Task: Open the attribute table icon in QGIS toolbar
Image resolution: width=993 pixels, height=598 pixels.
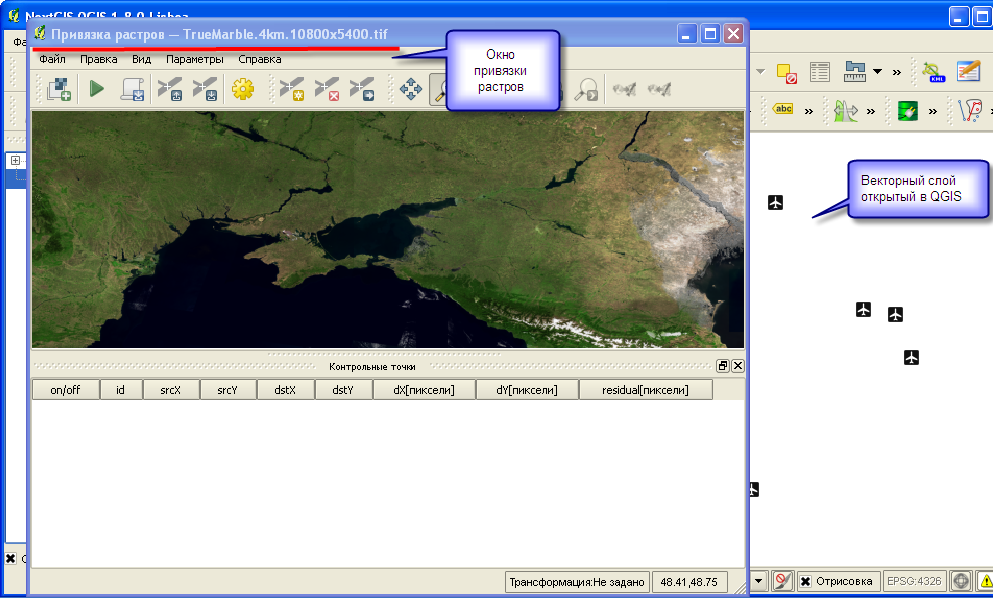Action: click(820, 71)
